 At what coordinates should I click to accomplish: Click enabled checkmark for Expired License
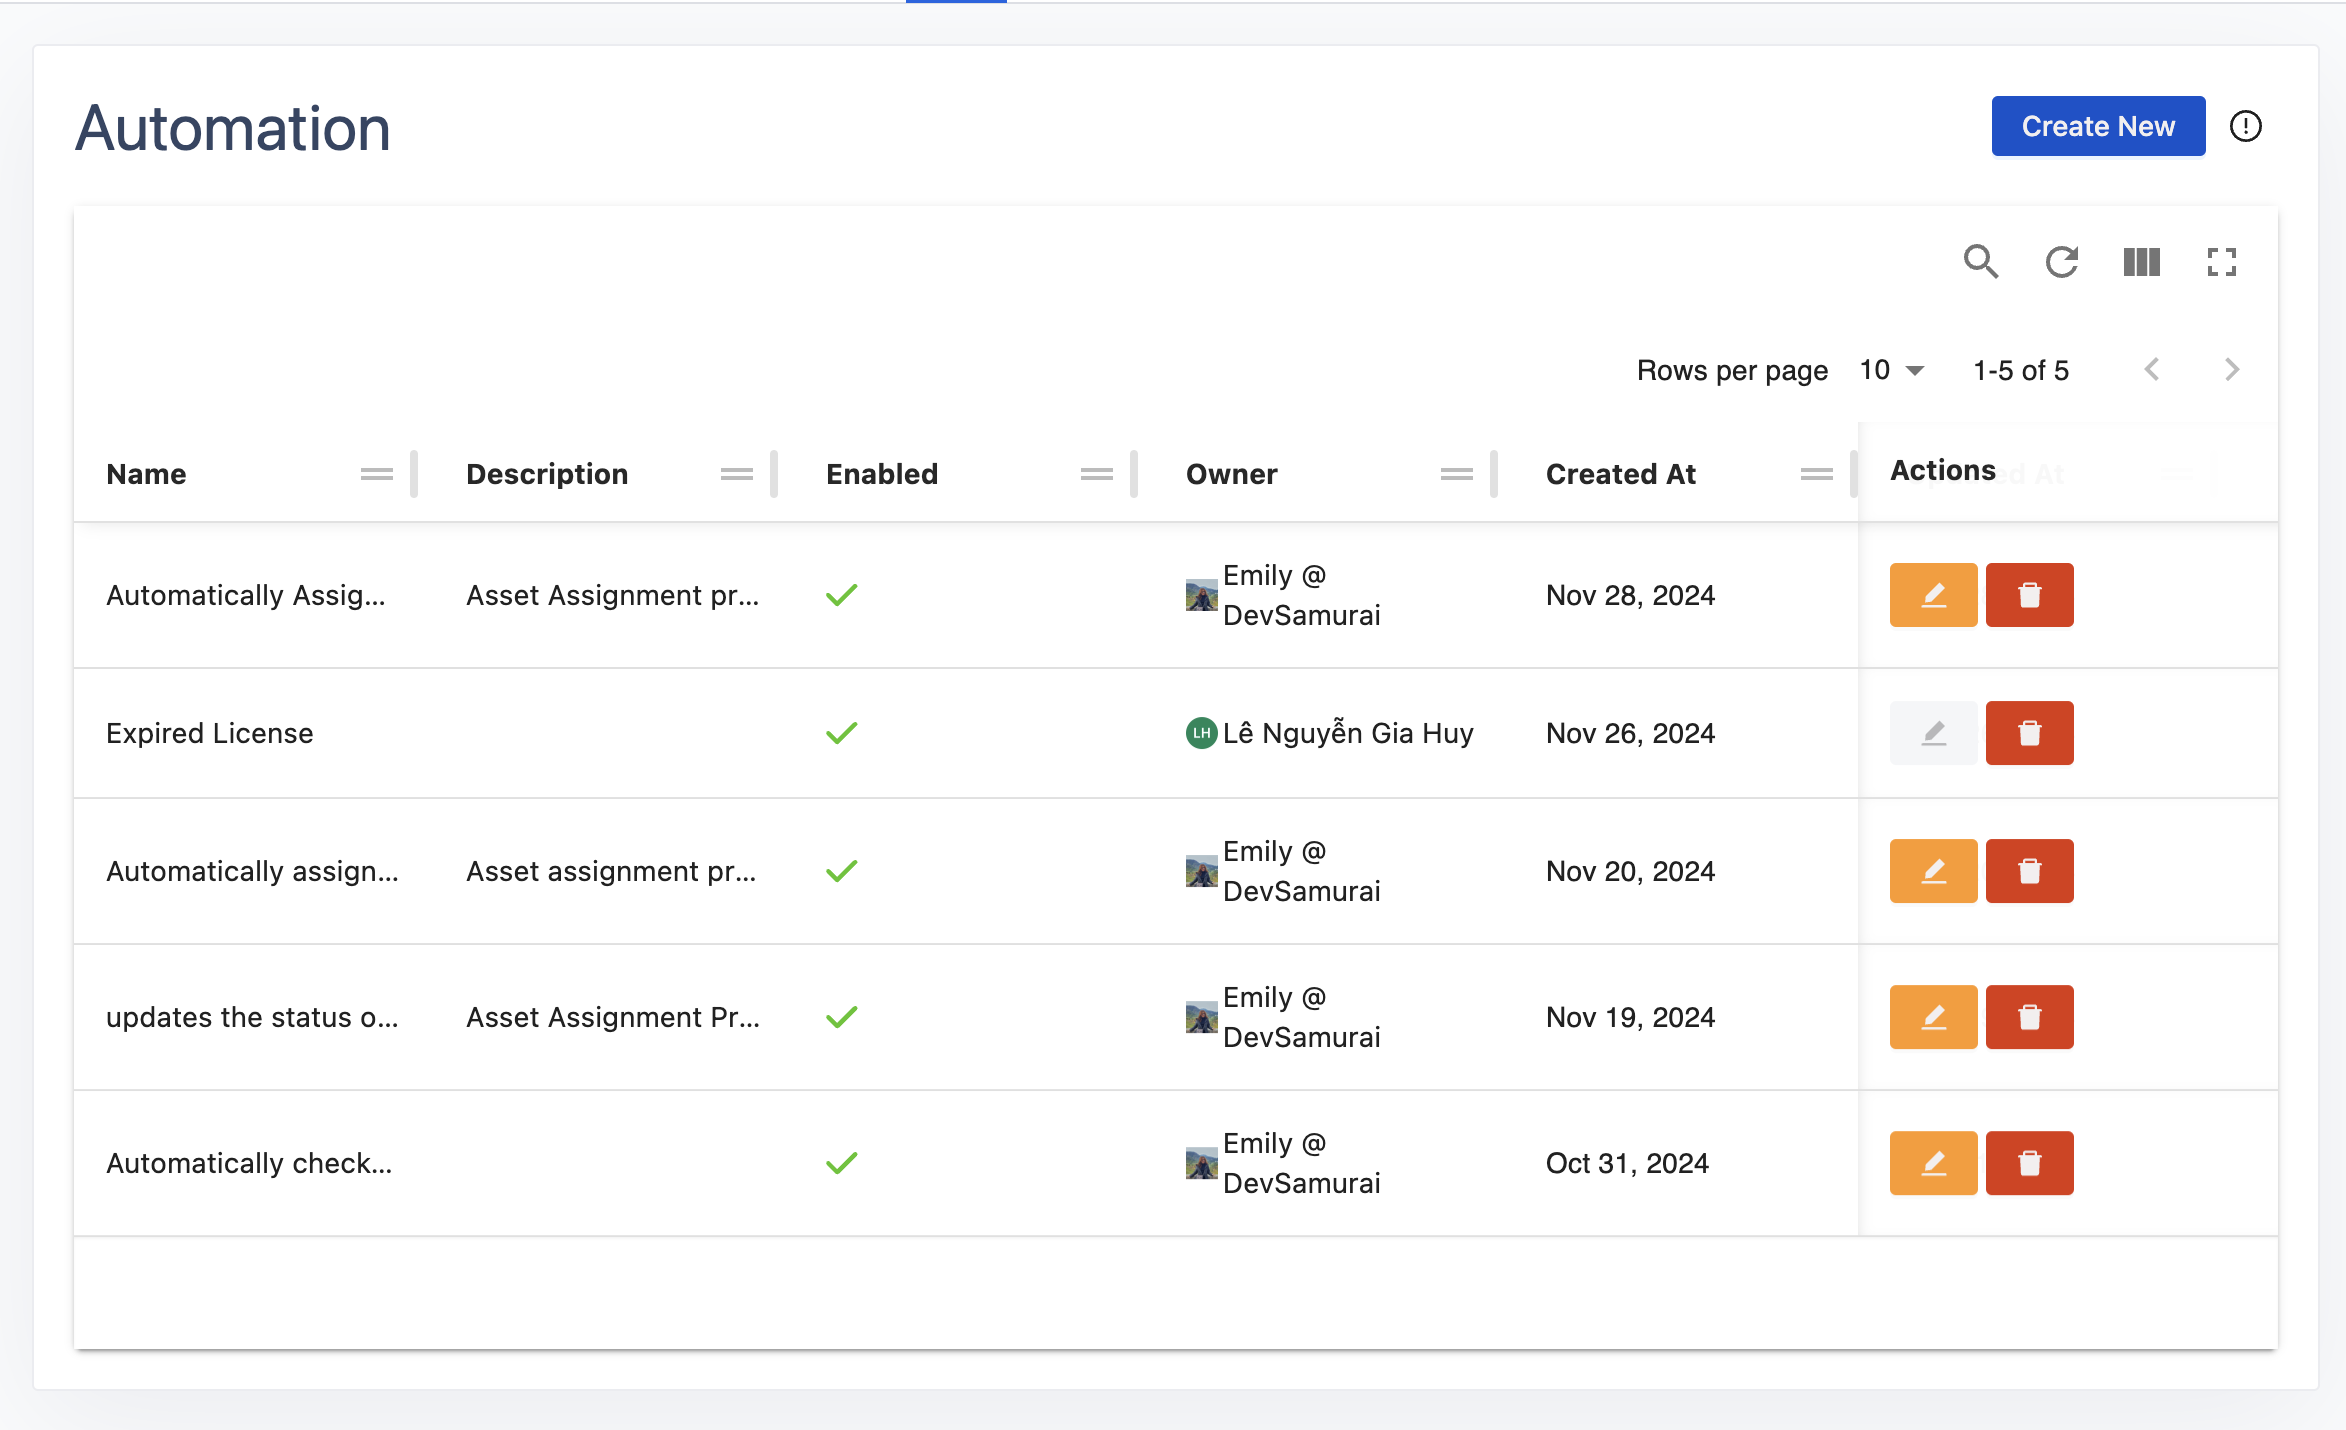pyautogui.click(x=841, y=733)
